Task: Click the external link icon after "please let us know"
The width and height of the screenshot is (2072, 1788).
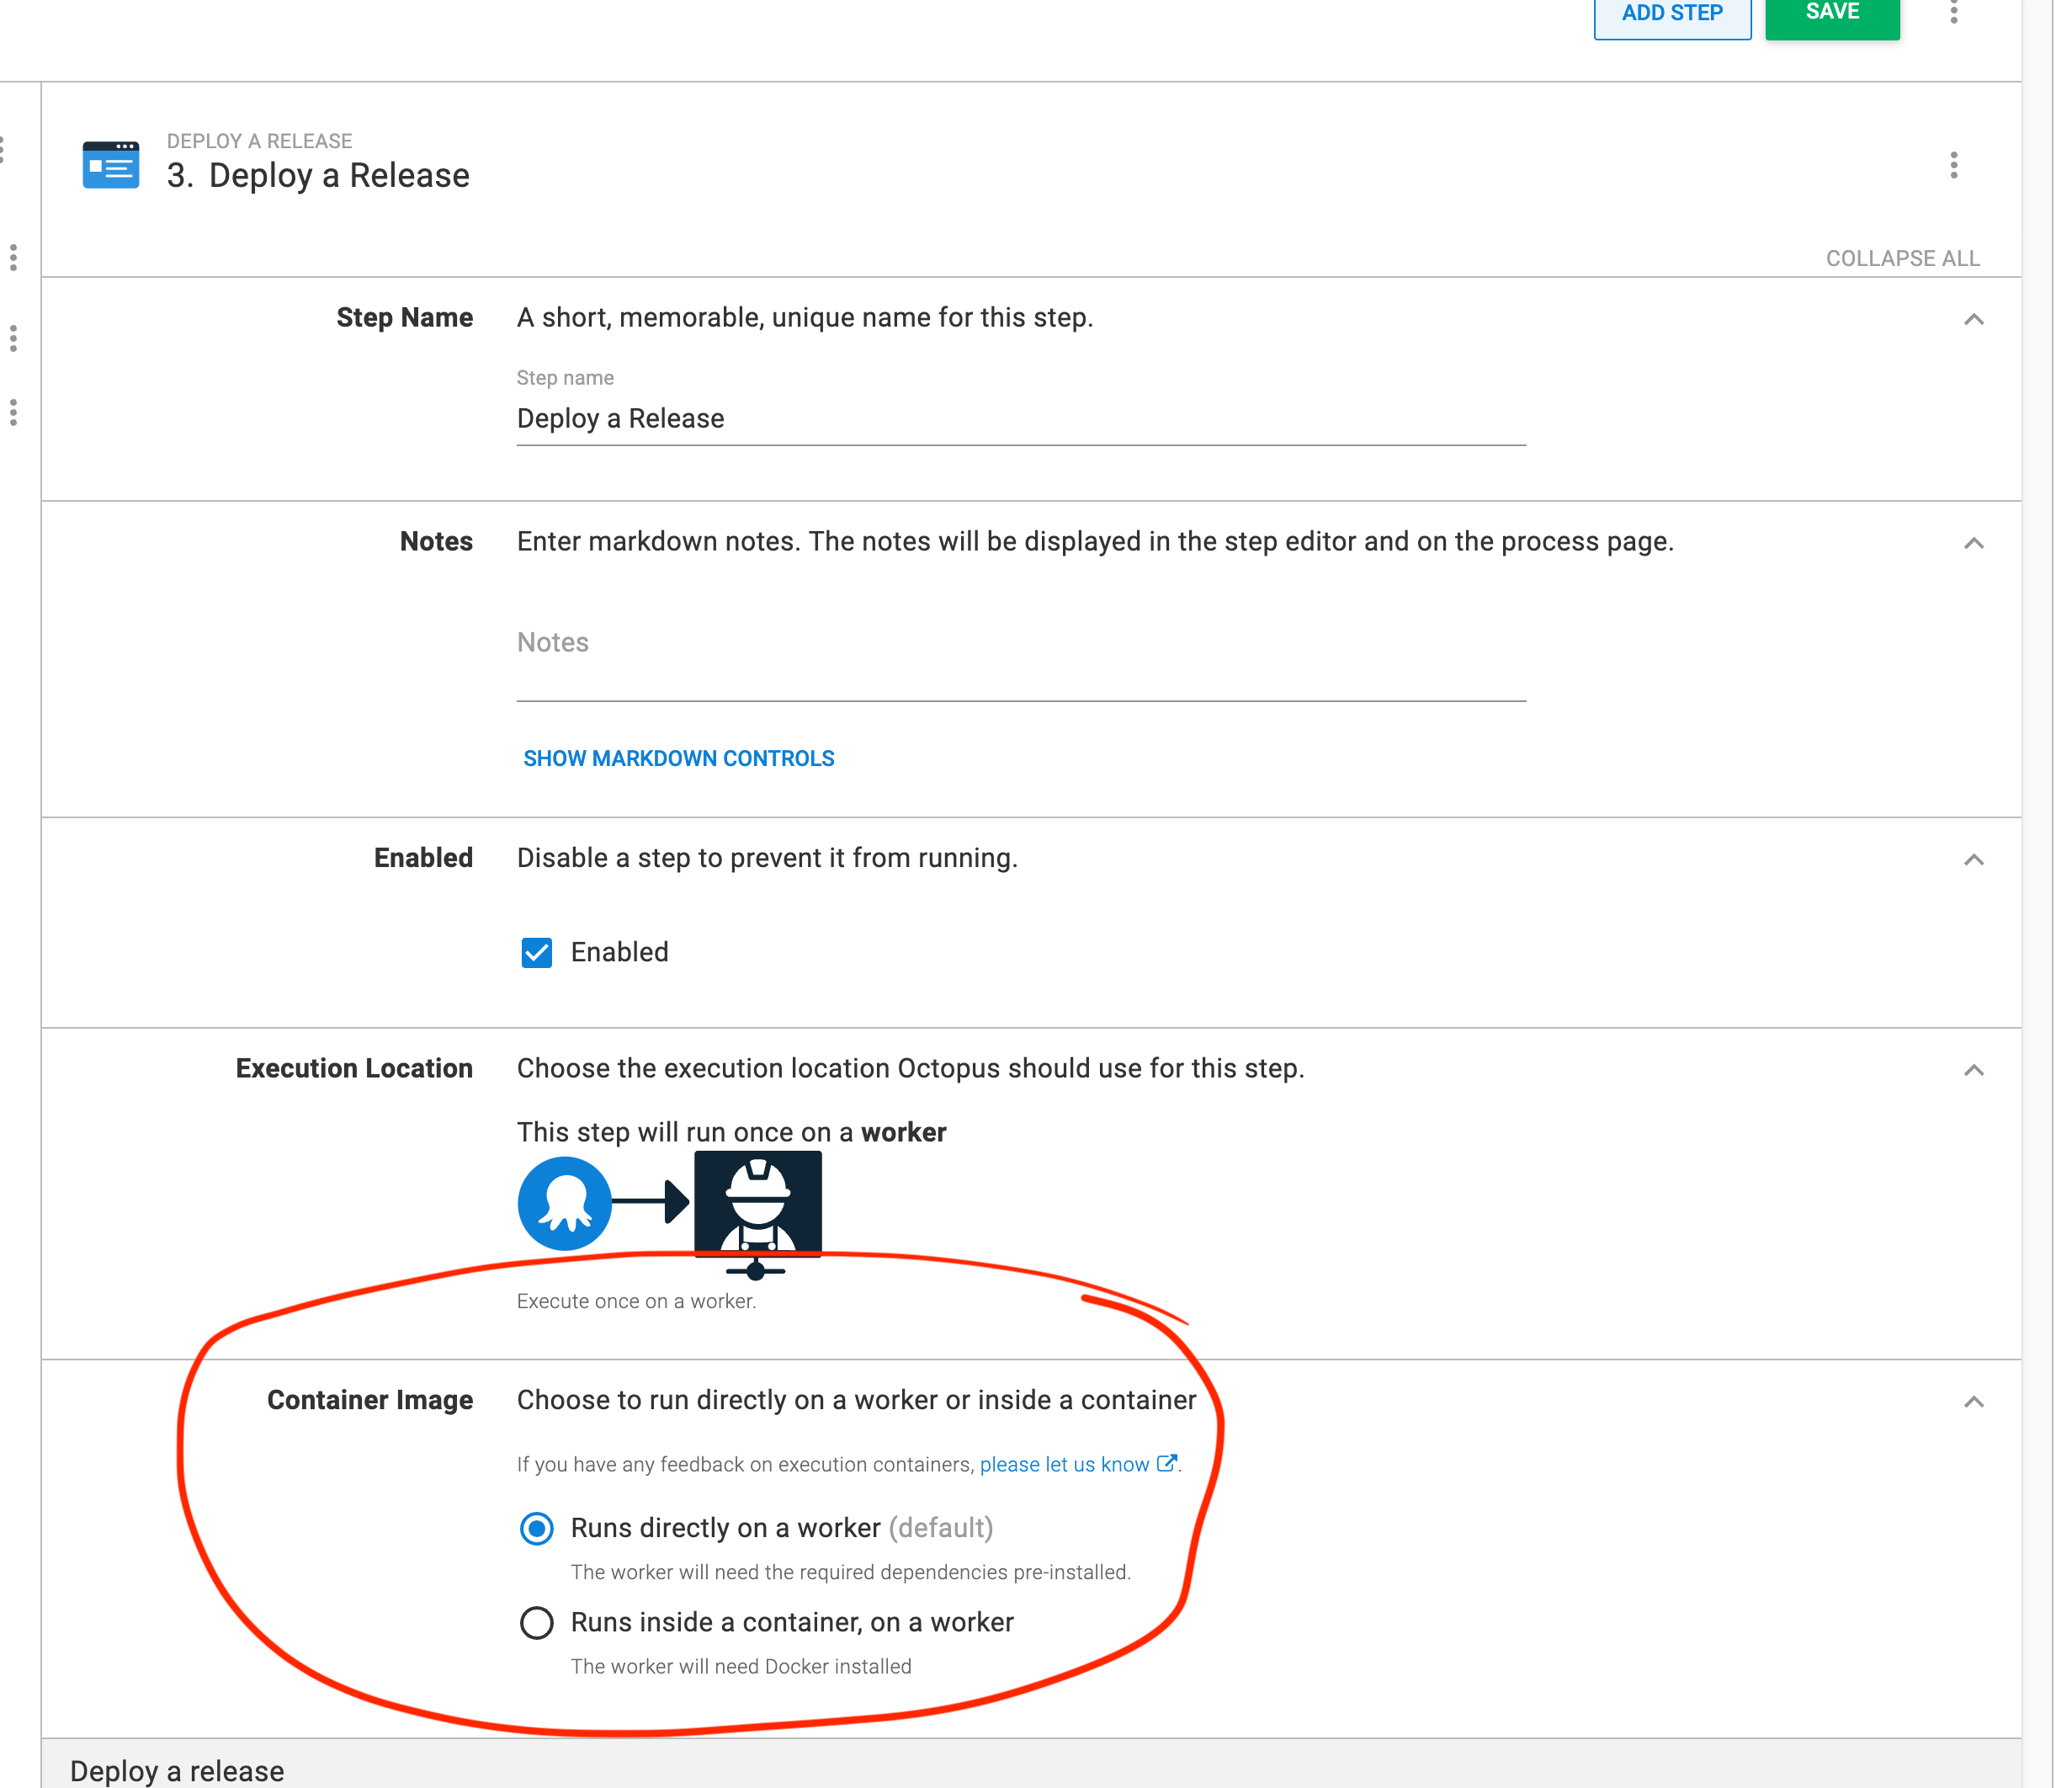Action: click(1166, 1464)
